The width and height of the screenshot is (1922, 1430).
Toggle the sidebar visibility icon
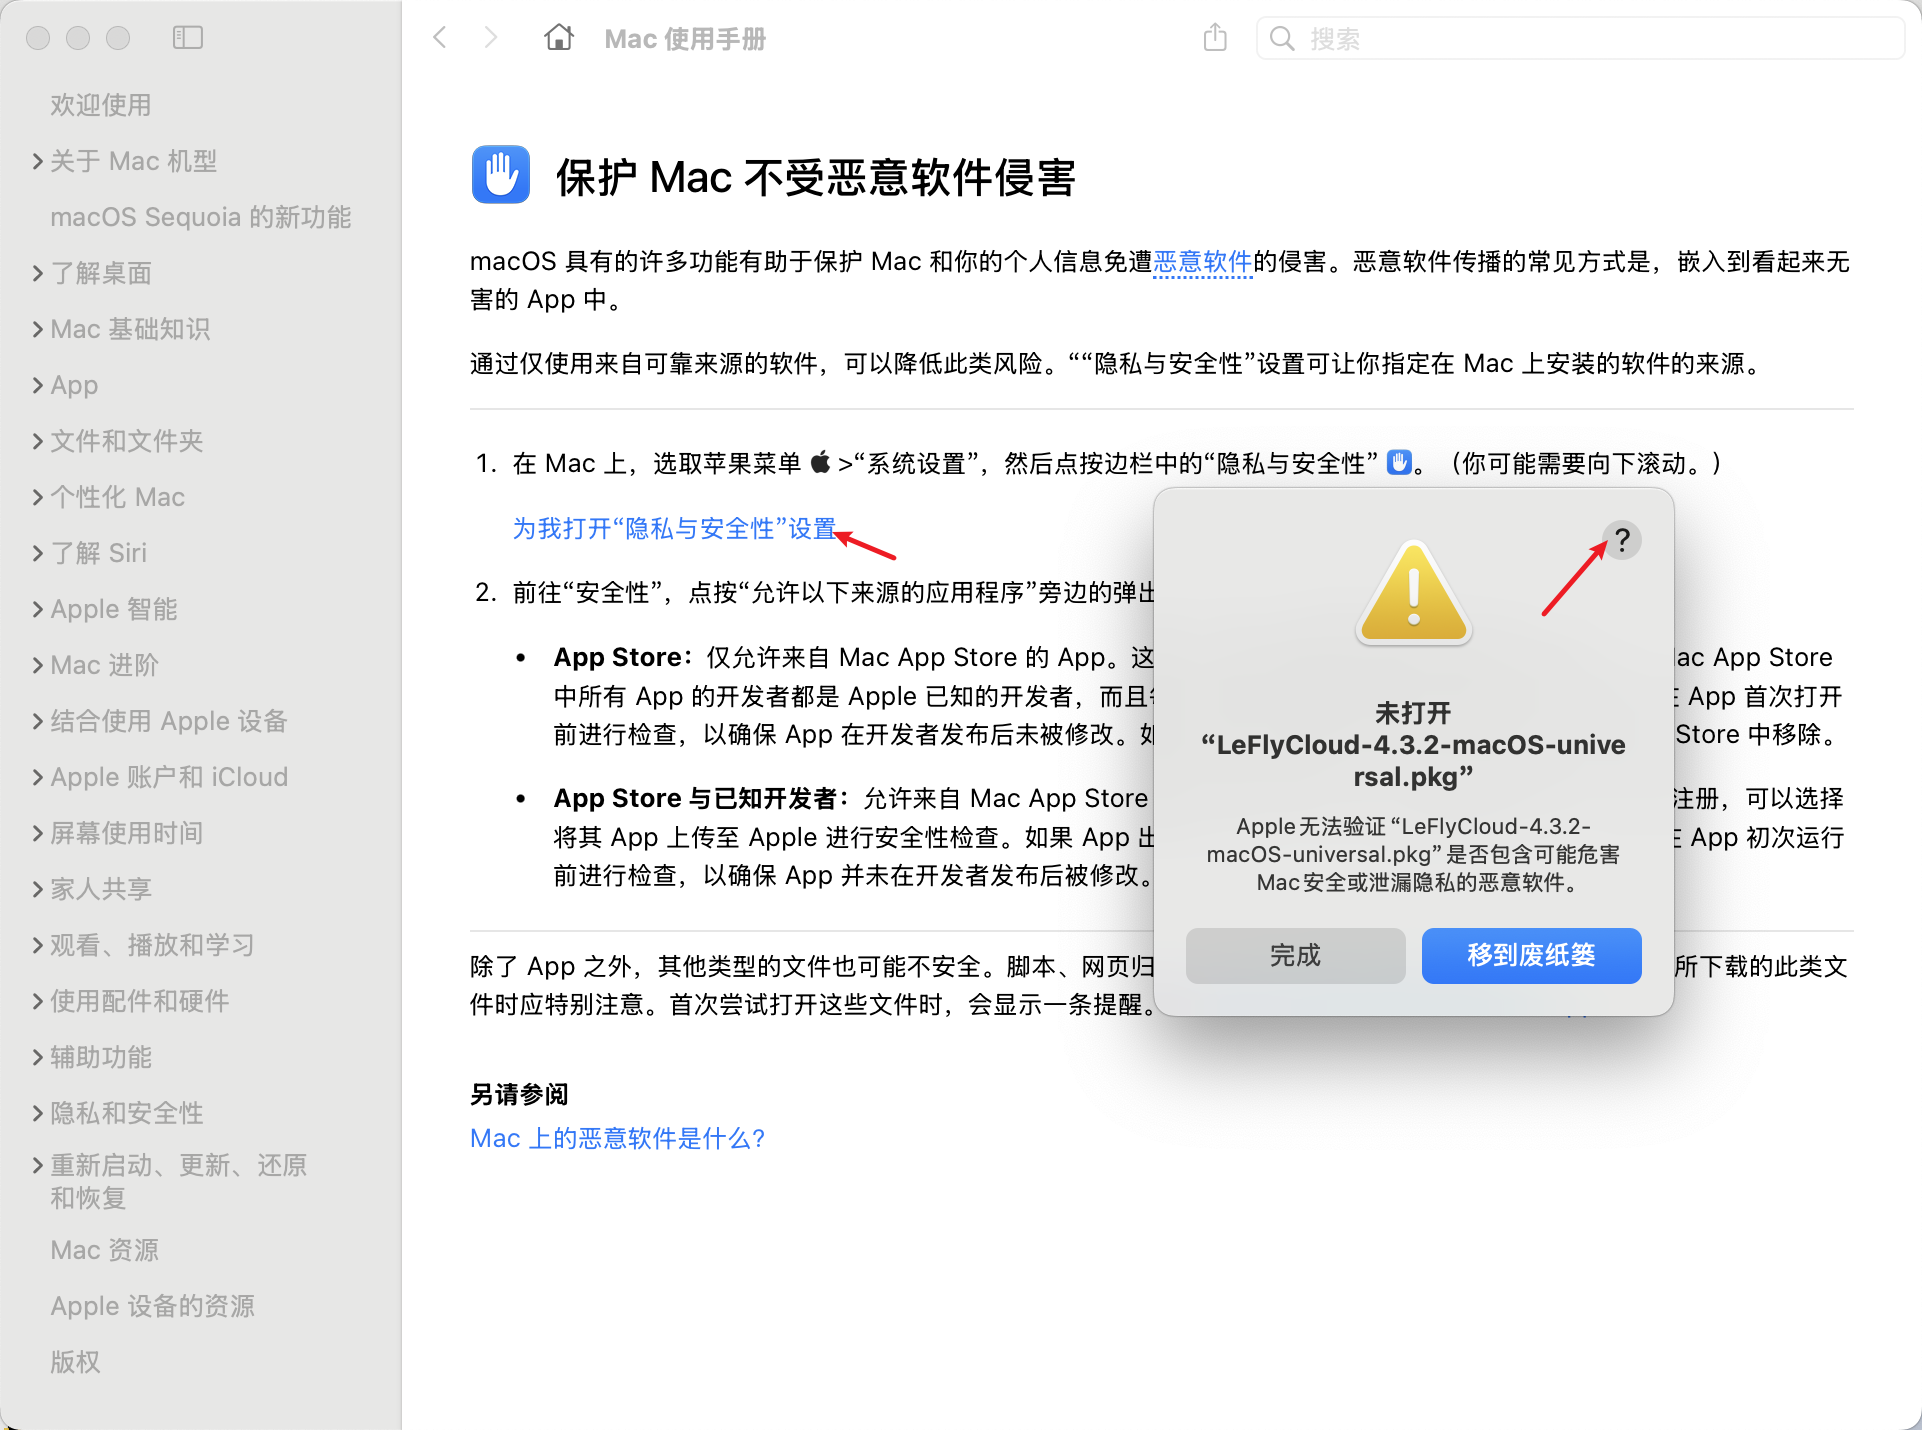[188, 38]
